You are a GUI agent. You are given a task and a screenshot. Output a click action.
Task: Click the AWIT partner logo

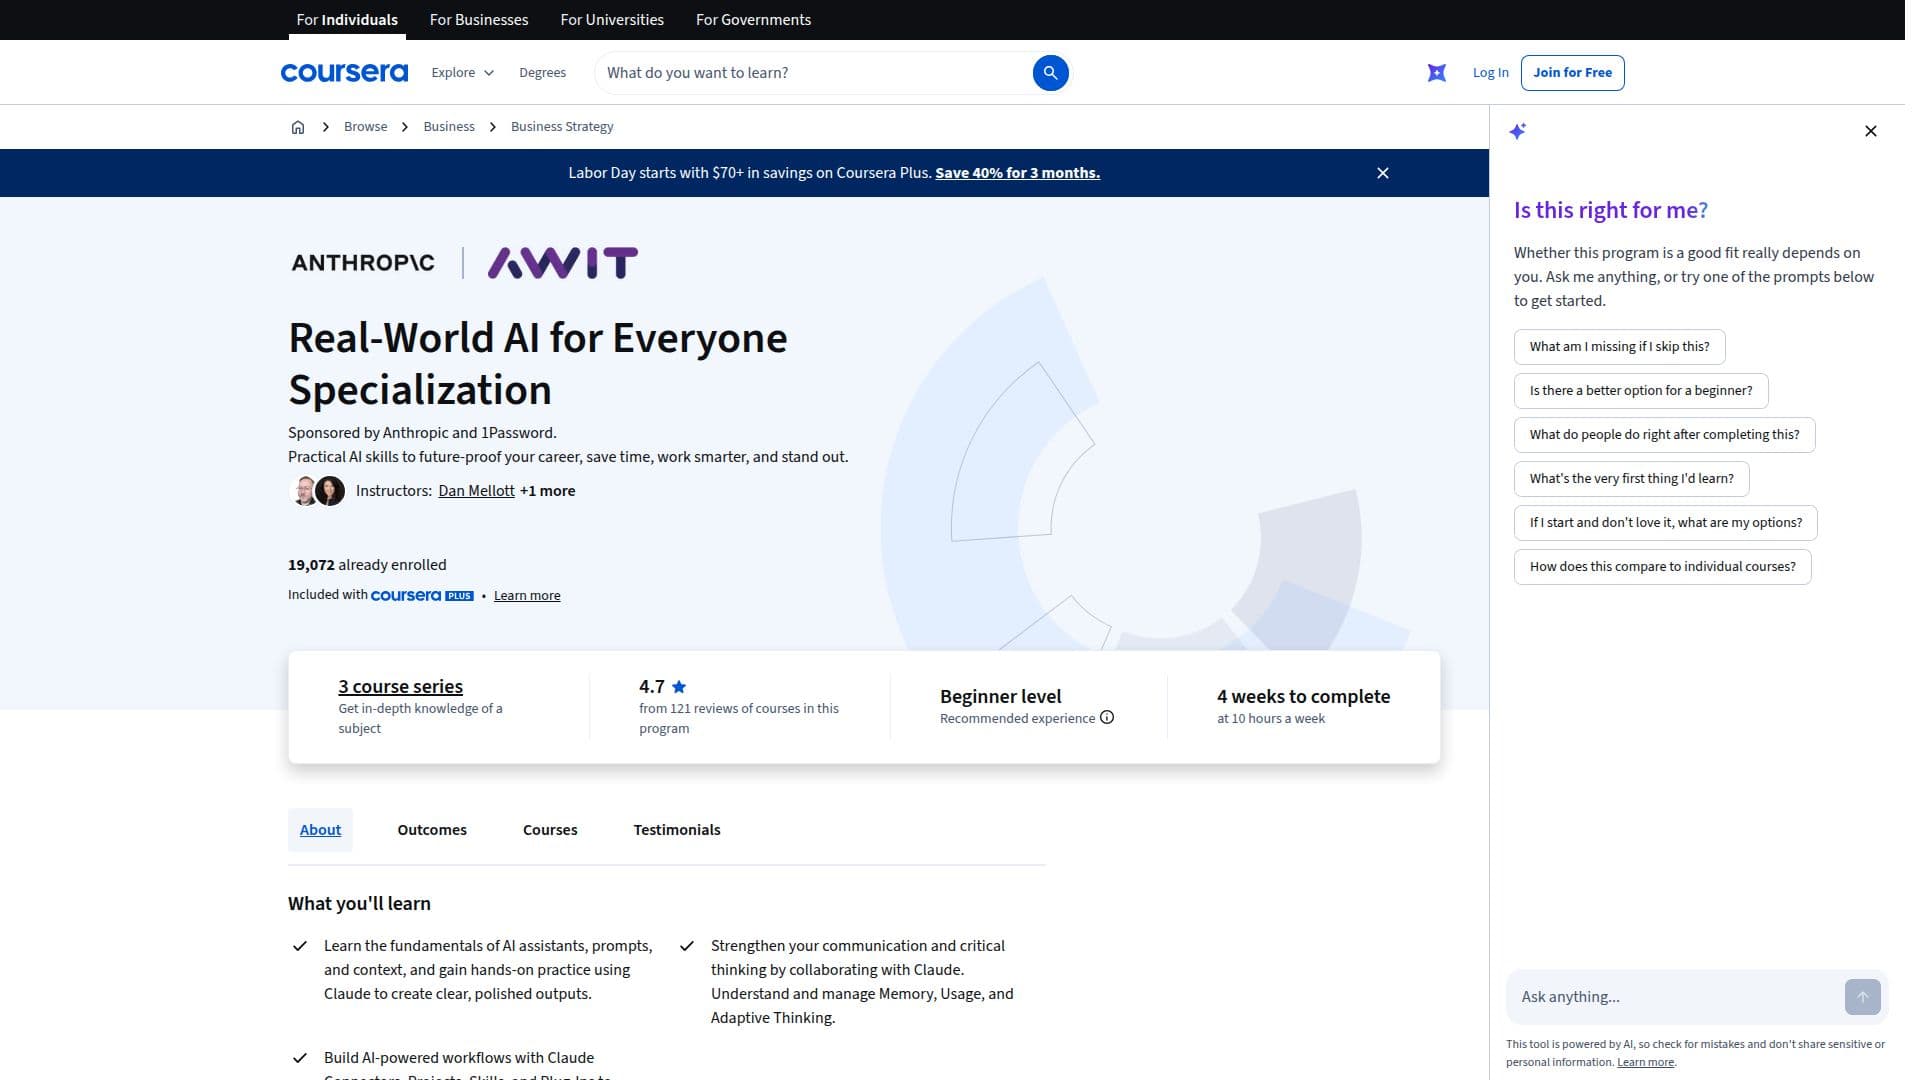pyautogui.click(x=563, y=263)
